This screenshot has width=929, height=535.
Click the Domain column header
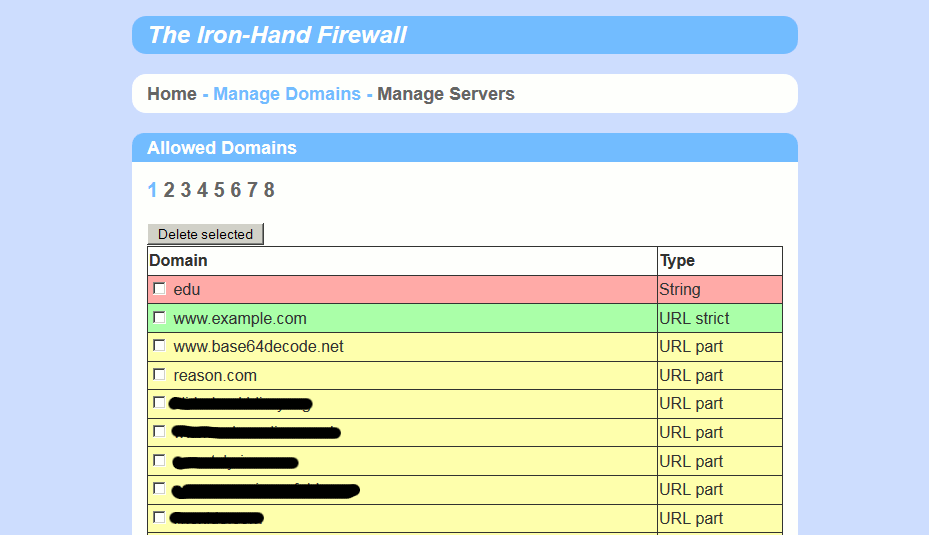[x=179, y=260]
